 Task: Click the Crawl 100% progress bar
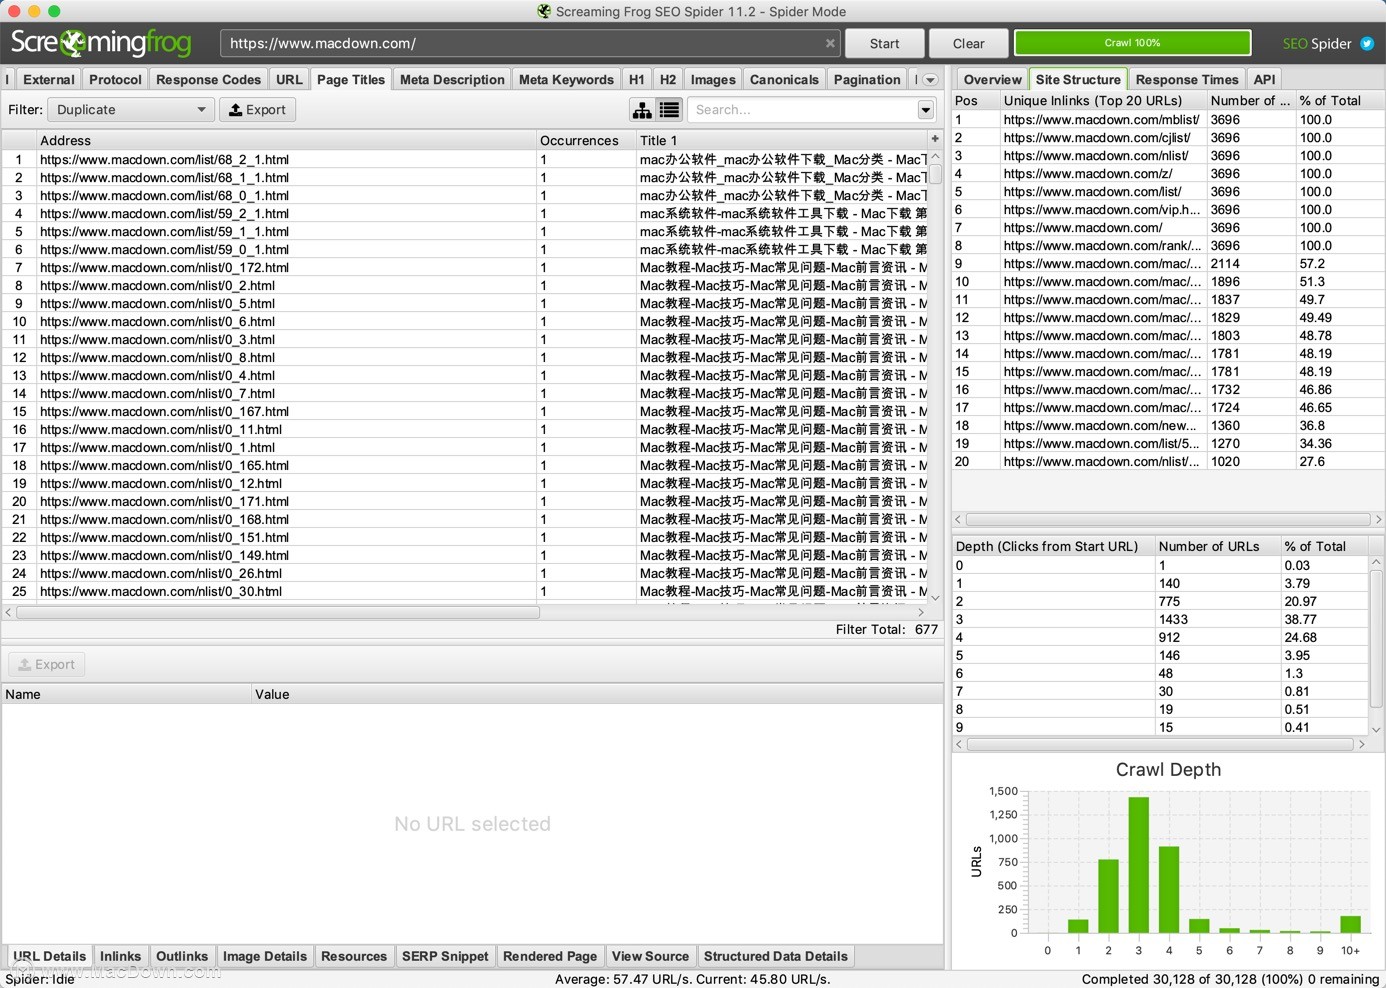point(1132,43)
